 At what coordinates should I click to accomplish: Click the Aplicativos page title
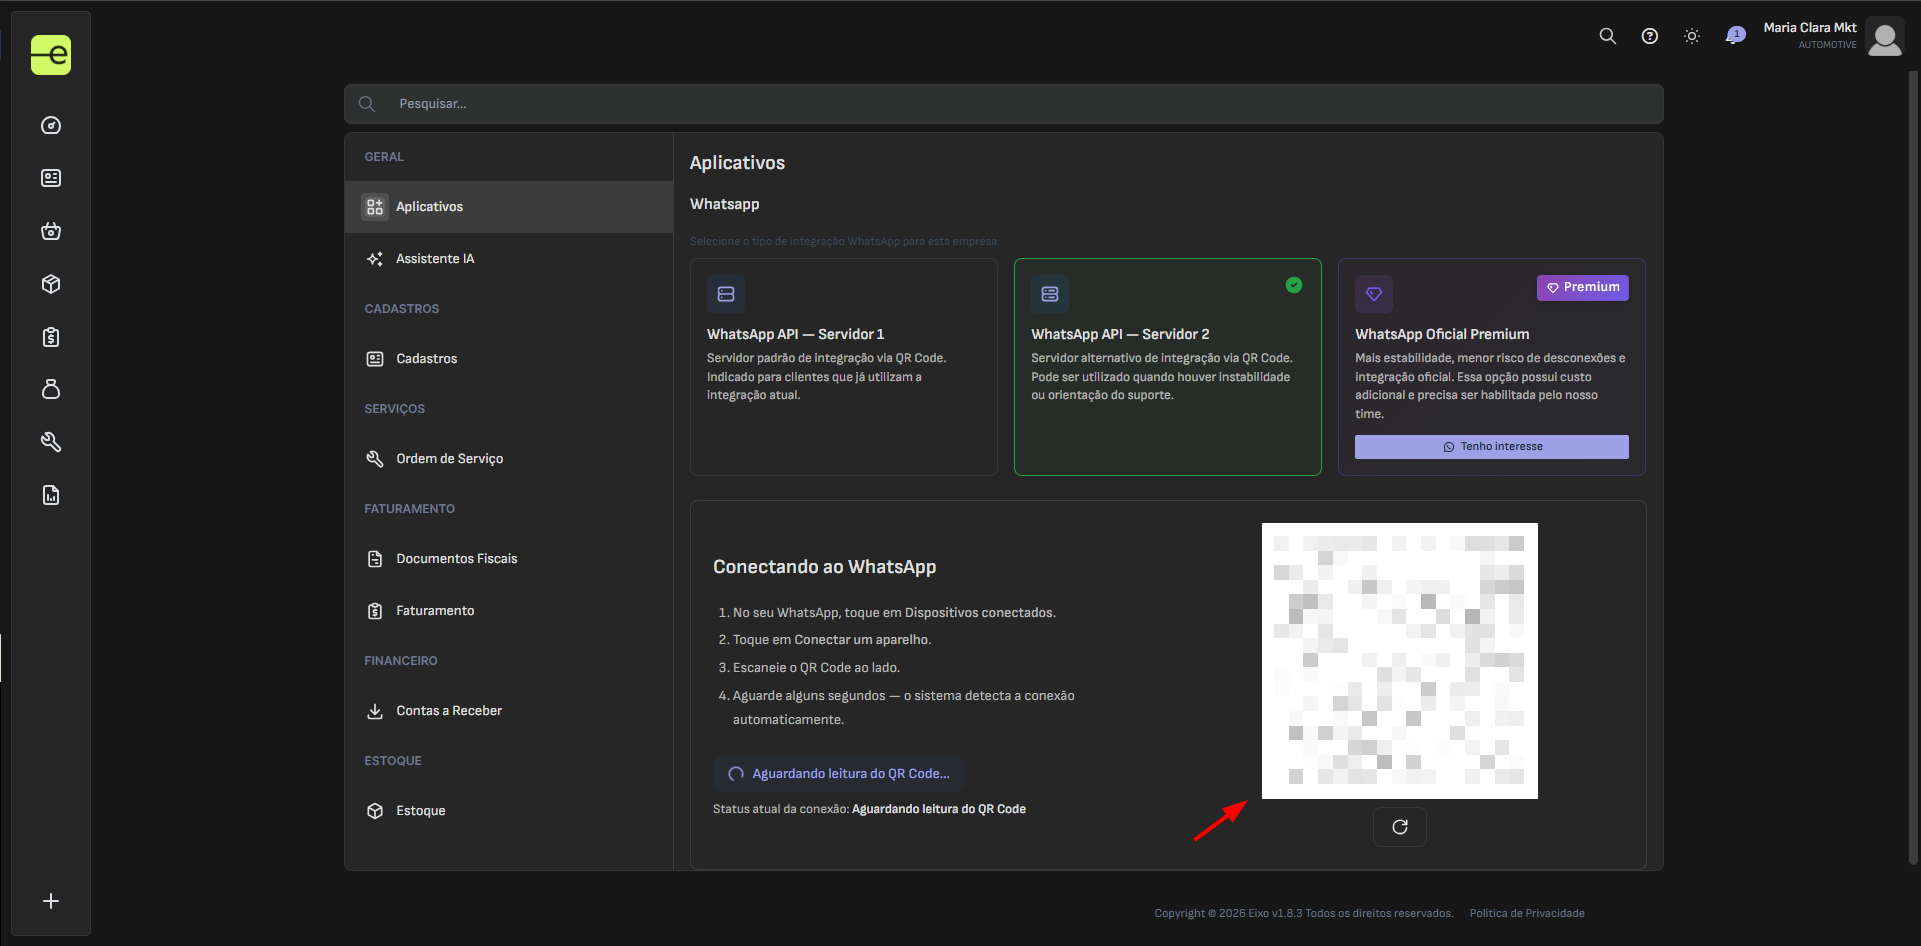click(737, 163)
